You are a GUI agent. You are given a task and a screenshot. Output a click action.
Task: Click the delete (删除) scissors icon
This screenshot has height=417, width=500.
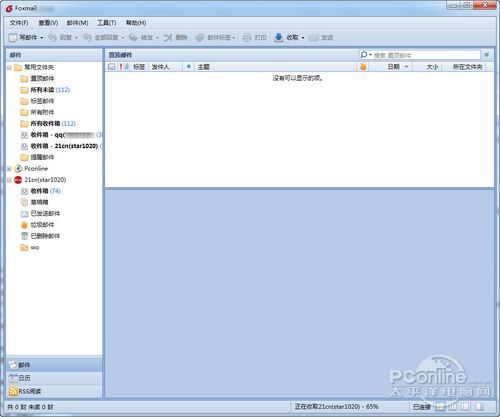pos(168,38)
